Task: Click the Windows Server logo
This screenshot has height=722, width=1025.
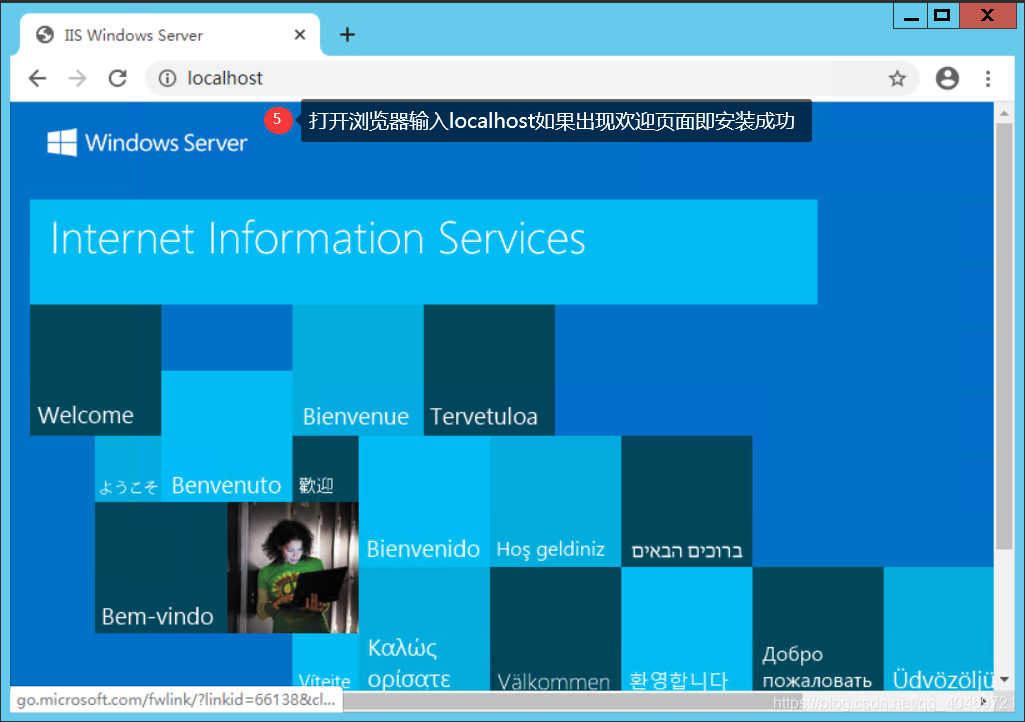Action: tap(147, 143)
